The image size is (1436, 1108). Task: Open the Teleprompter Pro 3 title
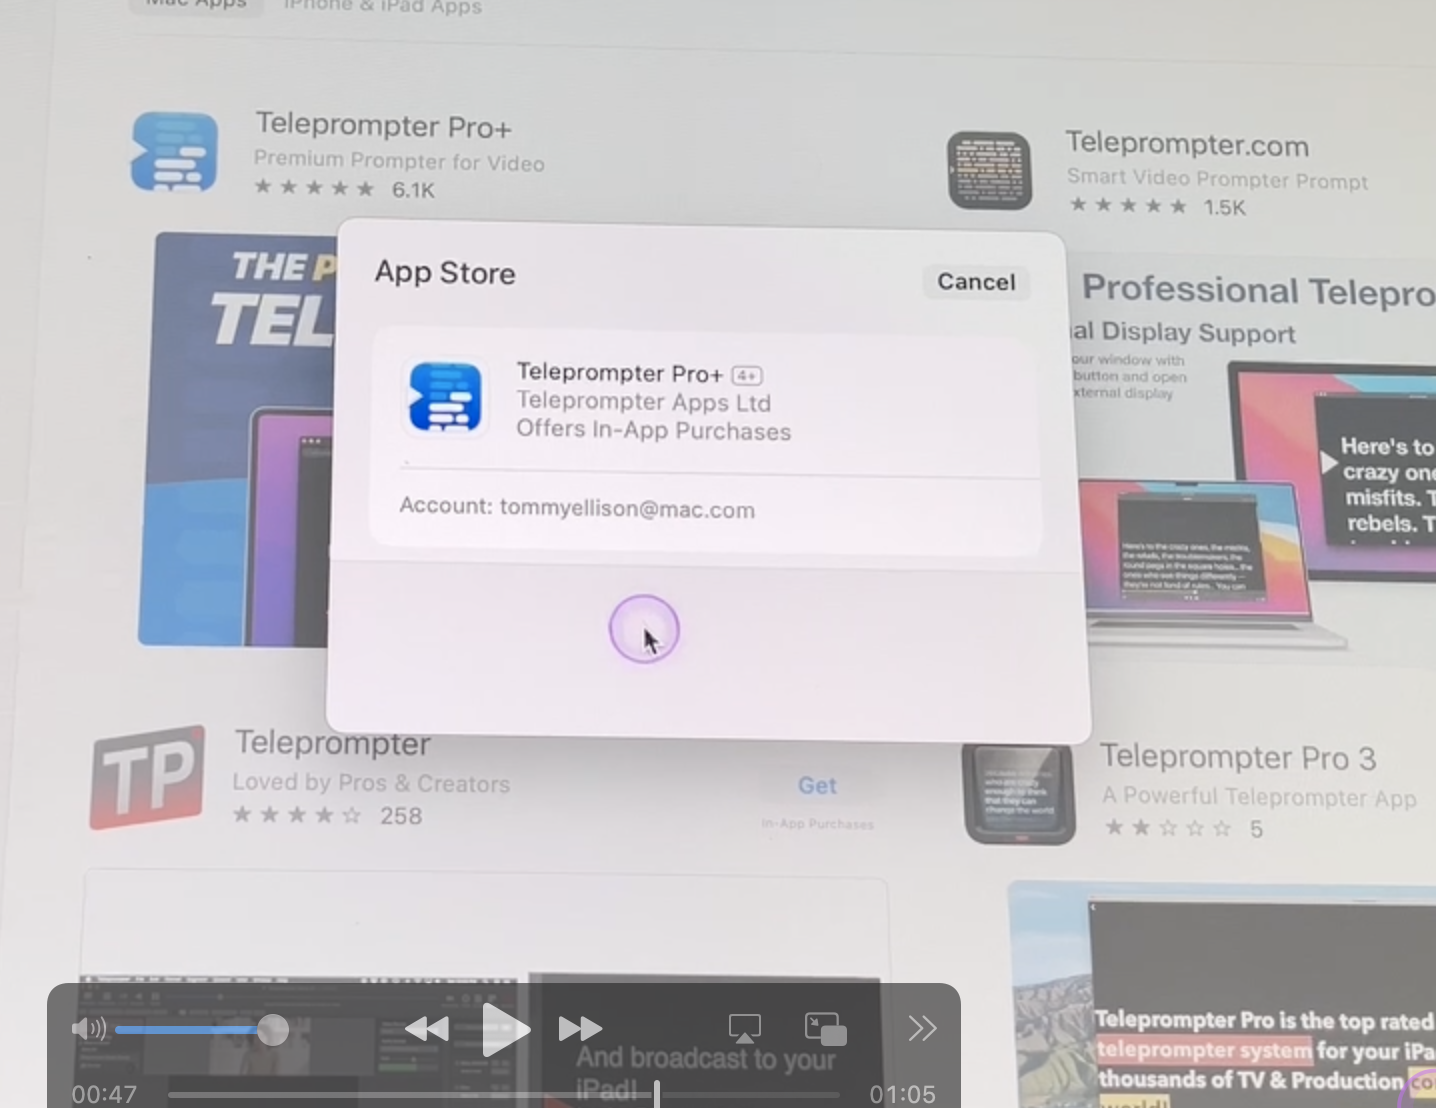coord(1238,758)
